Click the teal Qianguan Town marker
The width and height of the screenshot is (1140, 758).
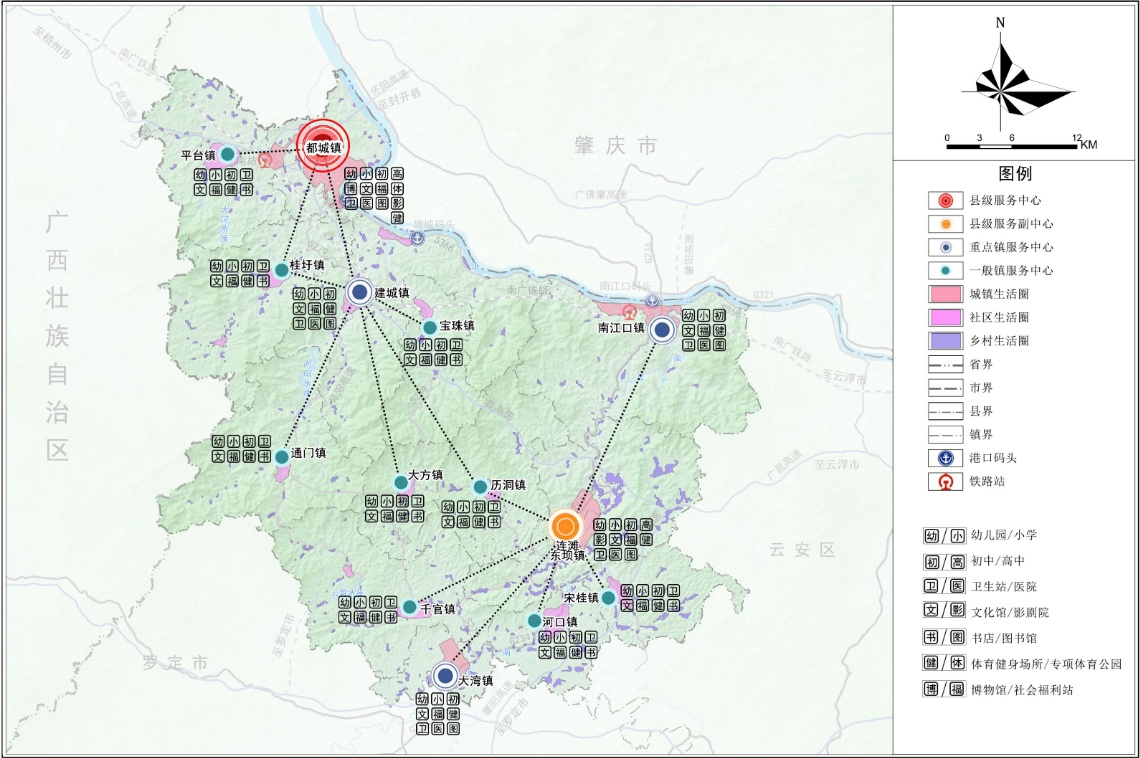pos(409,607)
